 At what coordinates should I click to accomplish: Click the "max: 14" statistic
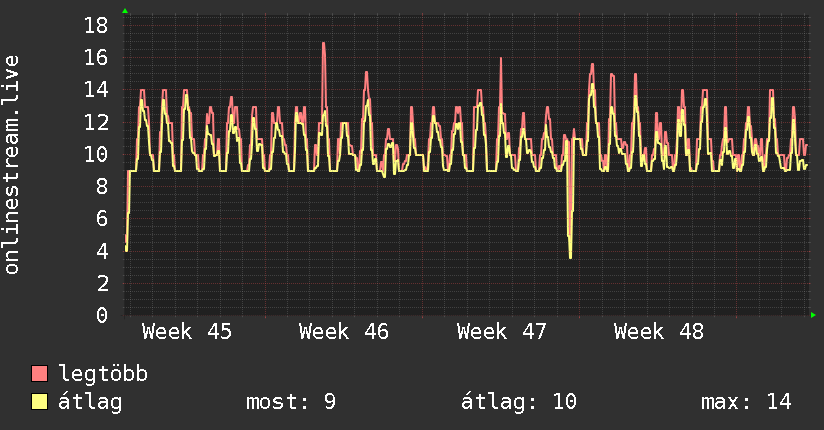point(746,402)
